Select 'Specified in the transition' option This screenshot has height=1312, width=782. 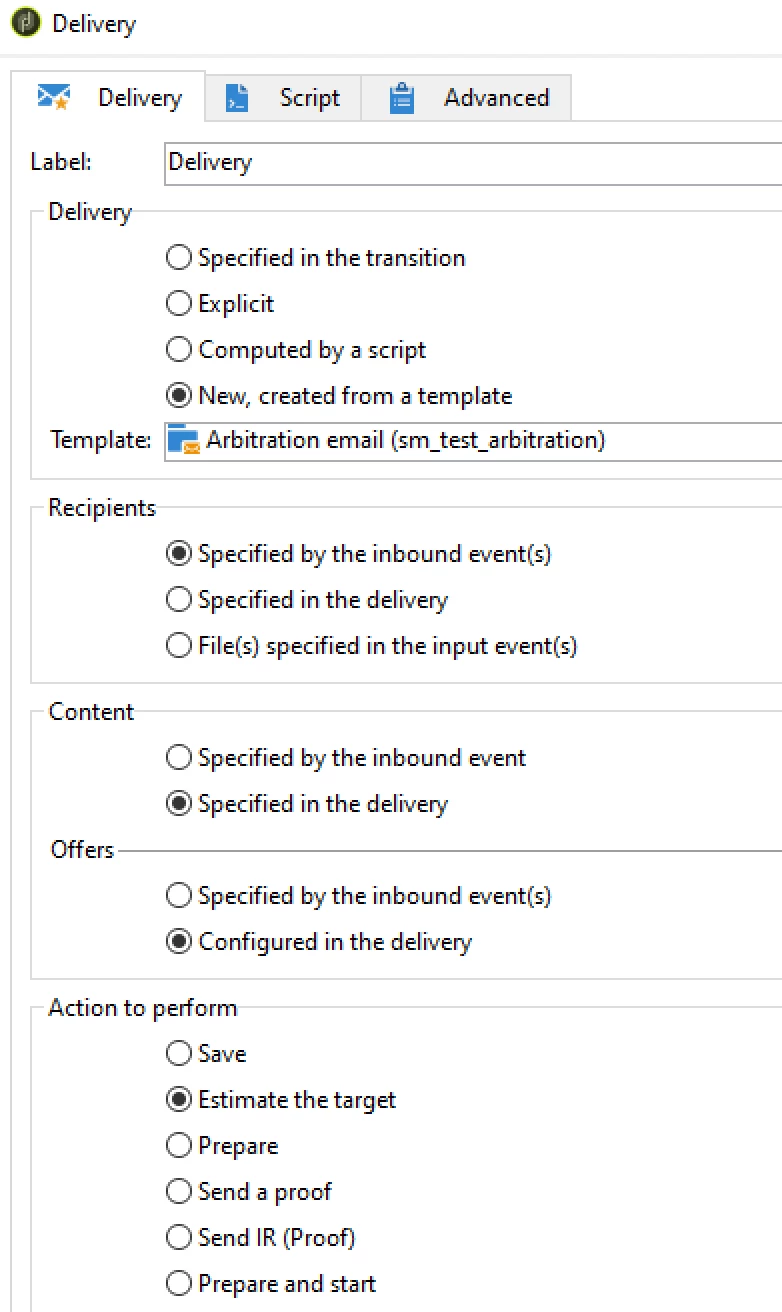pyautogui.click(x=179, y=258)
